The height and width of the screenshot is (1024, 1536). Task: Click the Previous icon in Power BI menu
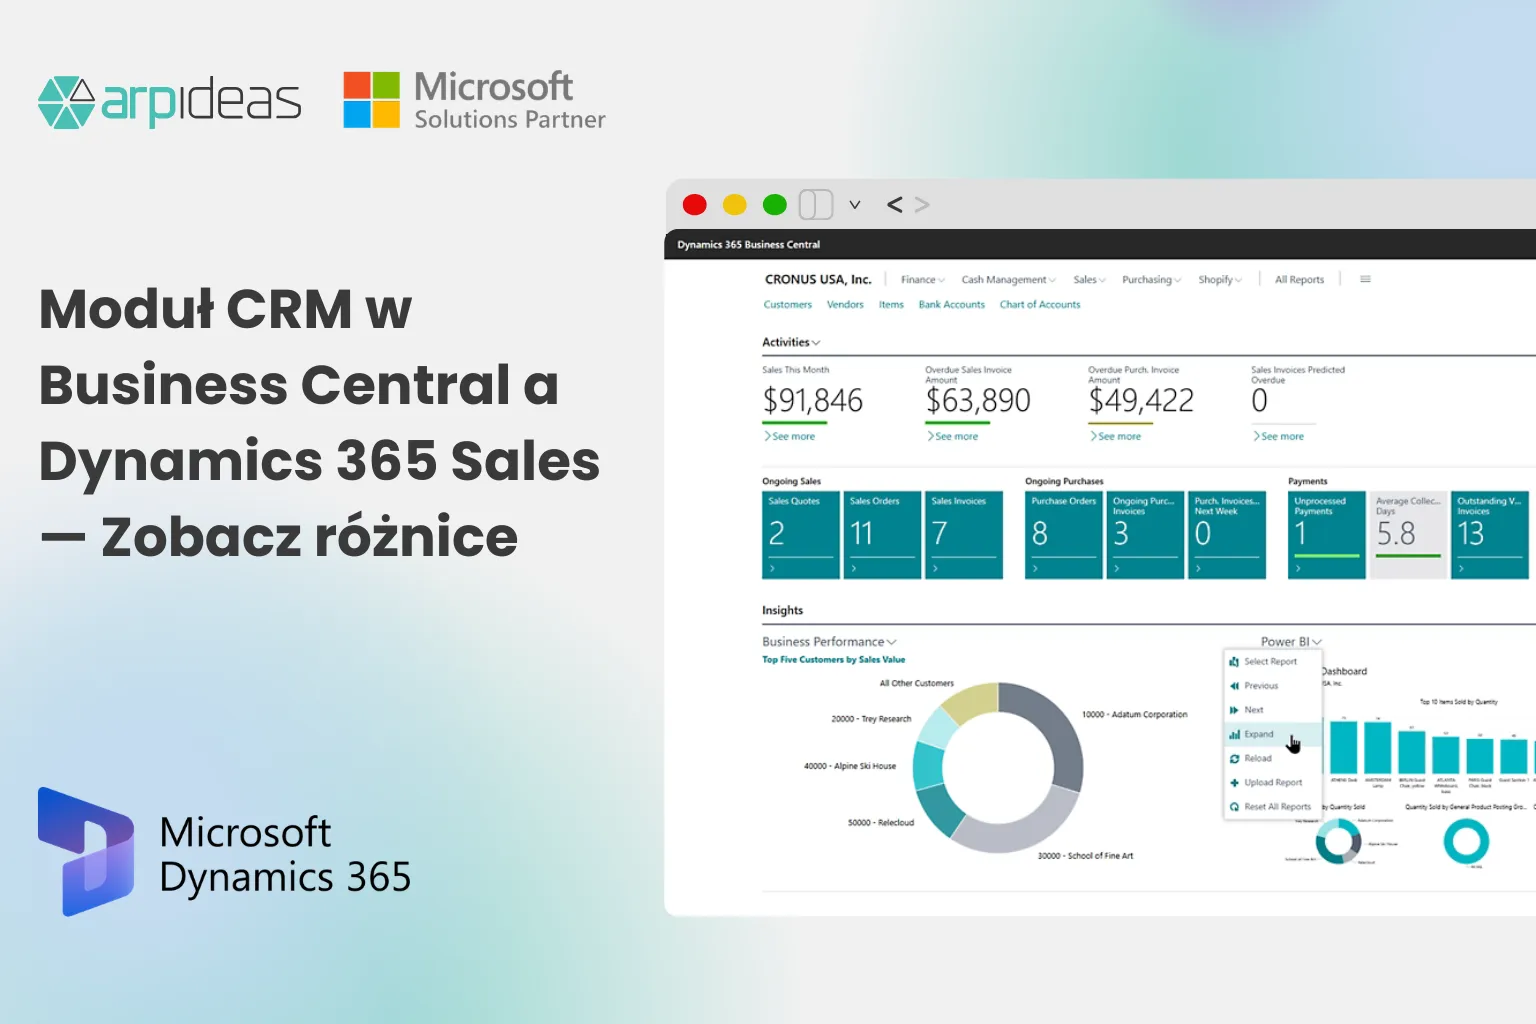(1234, 686)
